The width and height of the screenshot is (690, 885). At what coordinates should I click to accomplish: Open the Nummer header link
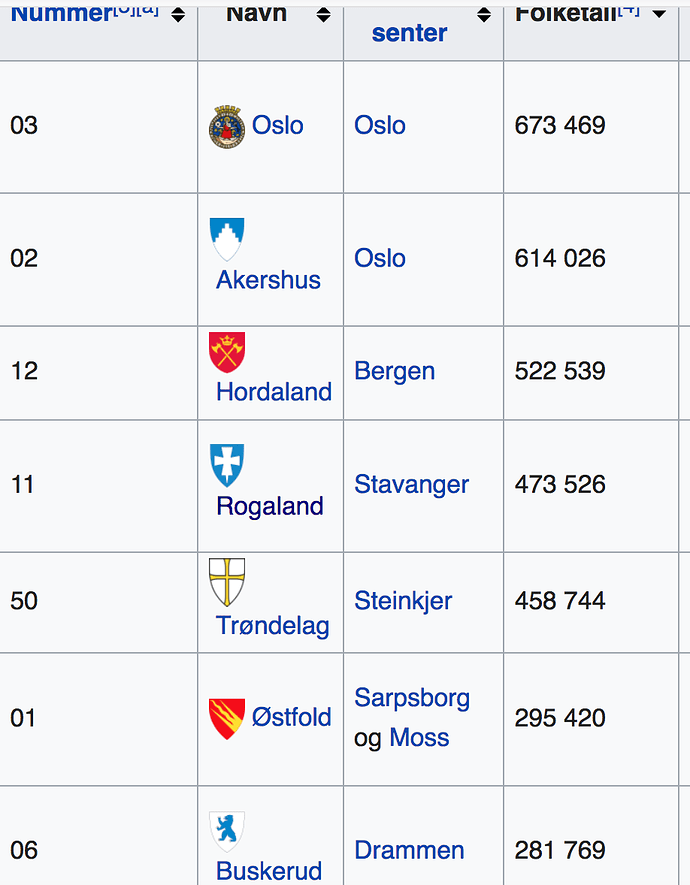[61, 14]
